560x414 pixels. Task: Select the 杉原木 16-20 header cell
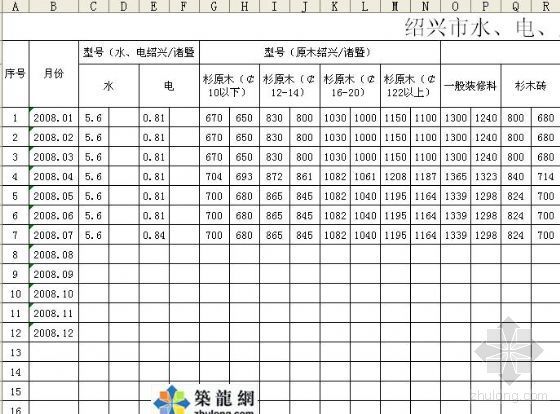pos(350,86)
